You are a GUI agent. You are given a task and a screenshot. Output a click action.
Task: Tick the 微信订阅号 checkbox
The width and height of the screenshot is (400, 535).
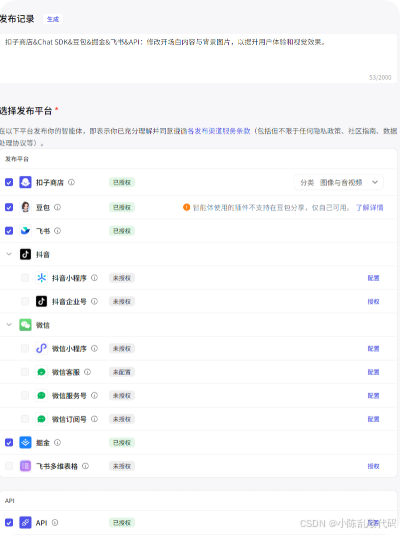(x=25, y=419)
